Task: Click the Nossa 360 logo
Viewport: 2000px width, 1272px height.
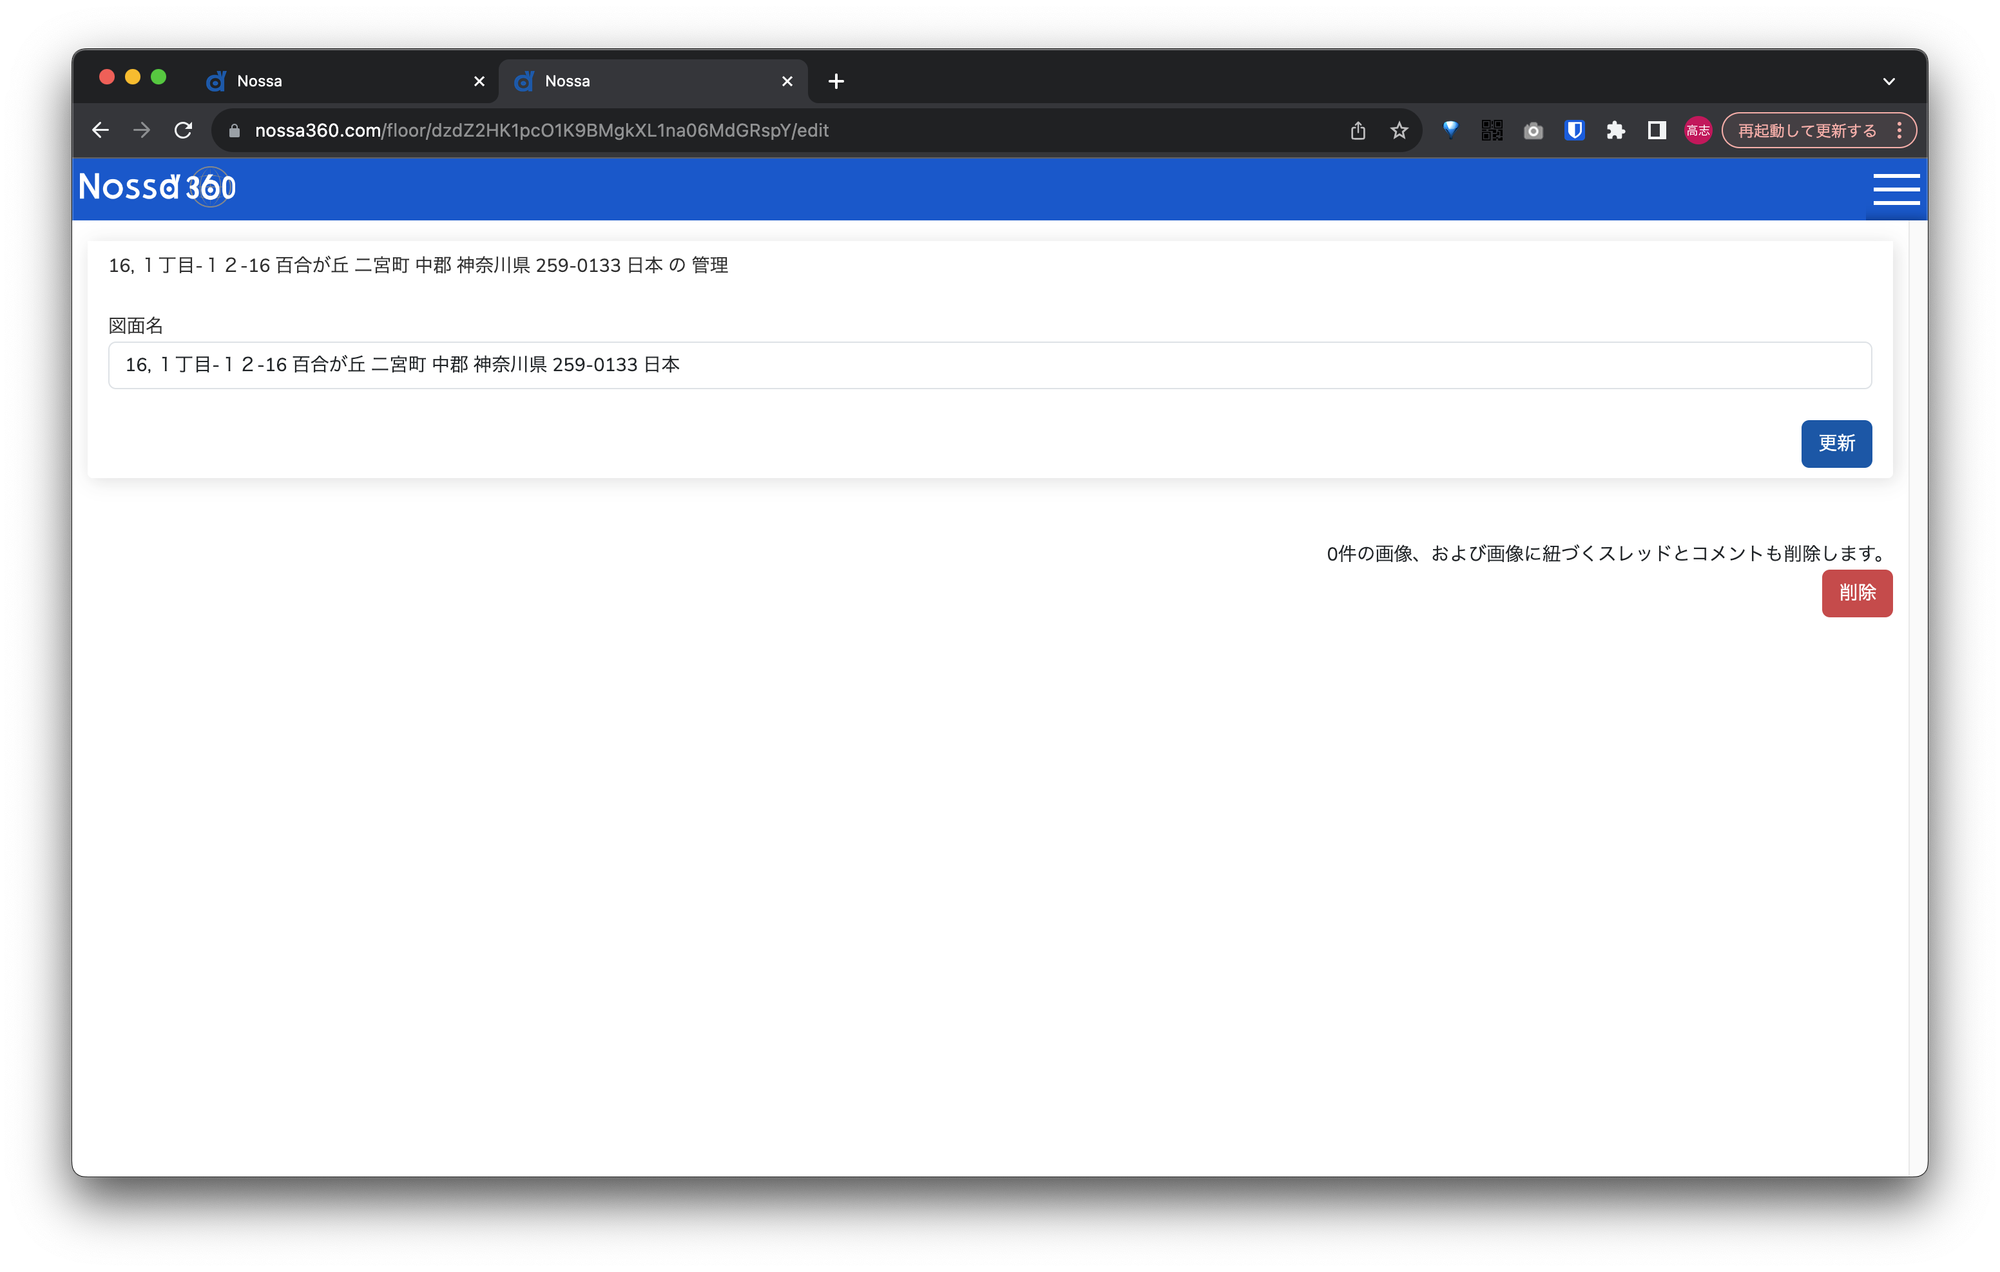Action: pos(158,187)
